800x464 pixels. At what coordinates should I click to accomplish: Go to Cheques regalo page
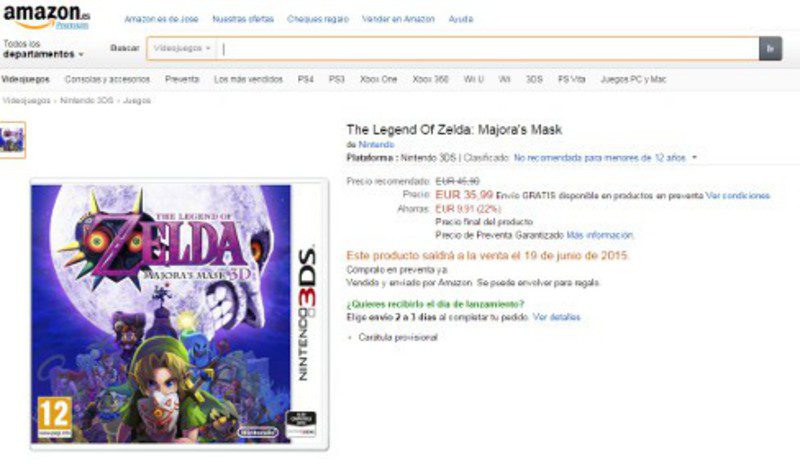coord(318,19)
